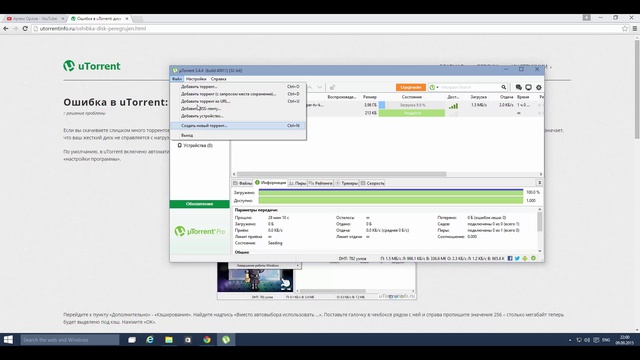The width and height of the screenshot is (640, 360).
Task: Open the Store icon on the taskbar
Action: point(188,340)
